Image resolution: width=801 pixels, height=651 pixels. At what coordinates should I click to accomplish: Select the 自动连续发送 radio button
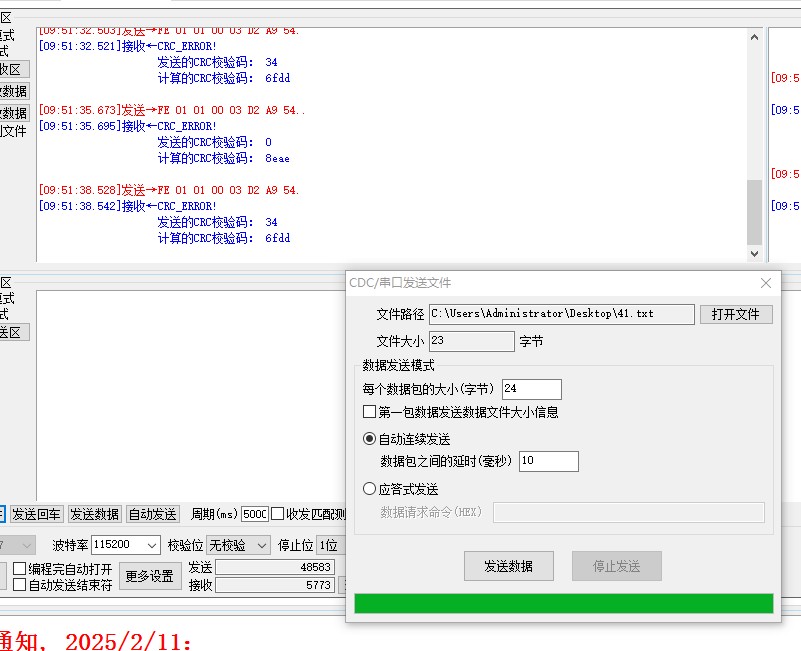pos(369,439)
